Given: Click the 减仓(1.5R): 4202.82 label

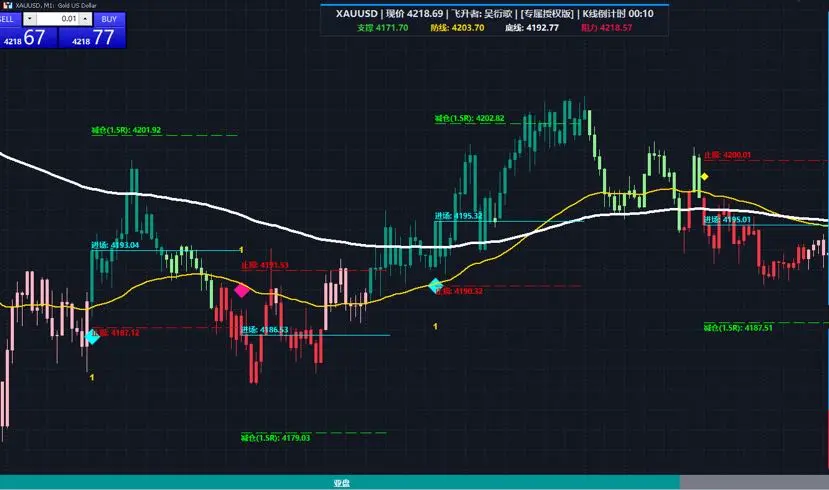Looking at the screenshot, I should (x=469, y=118).
